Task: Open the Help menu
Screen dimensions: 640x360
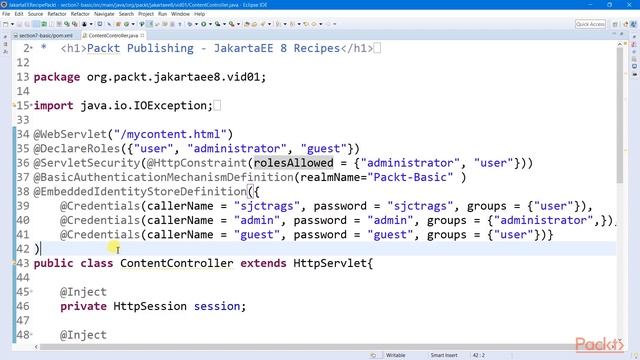Action: click(199, 14)
